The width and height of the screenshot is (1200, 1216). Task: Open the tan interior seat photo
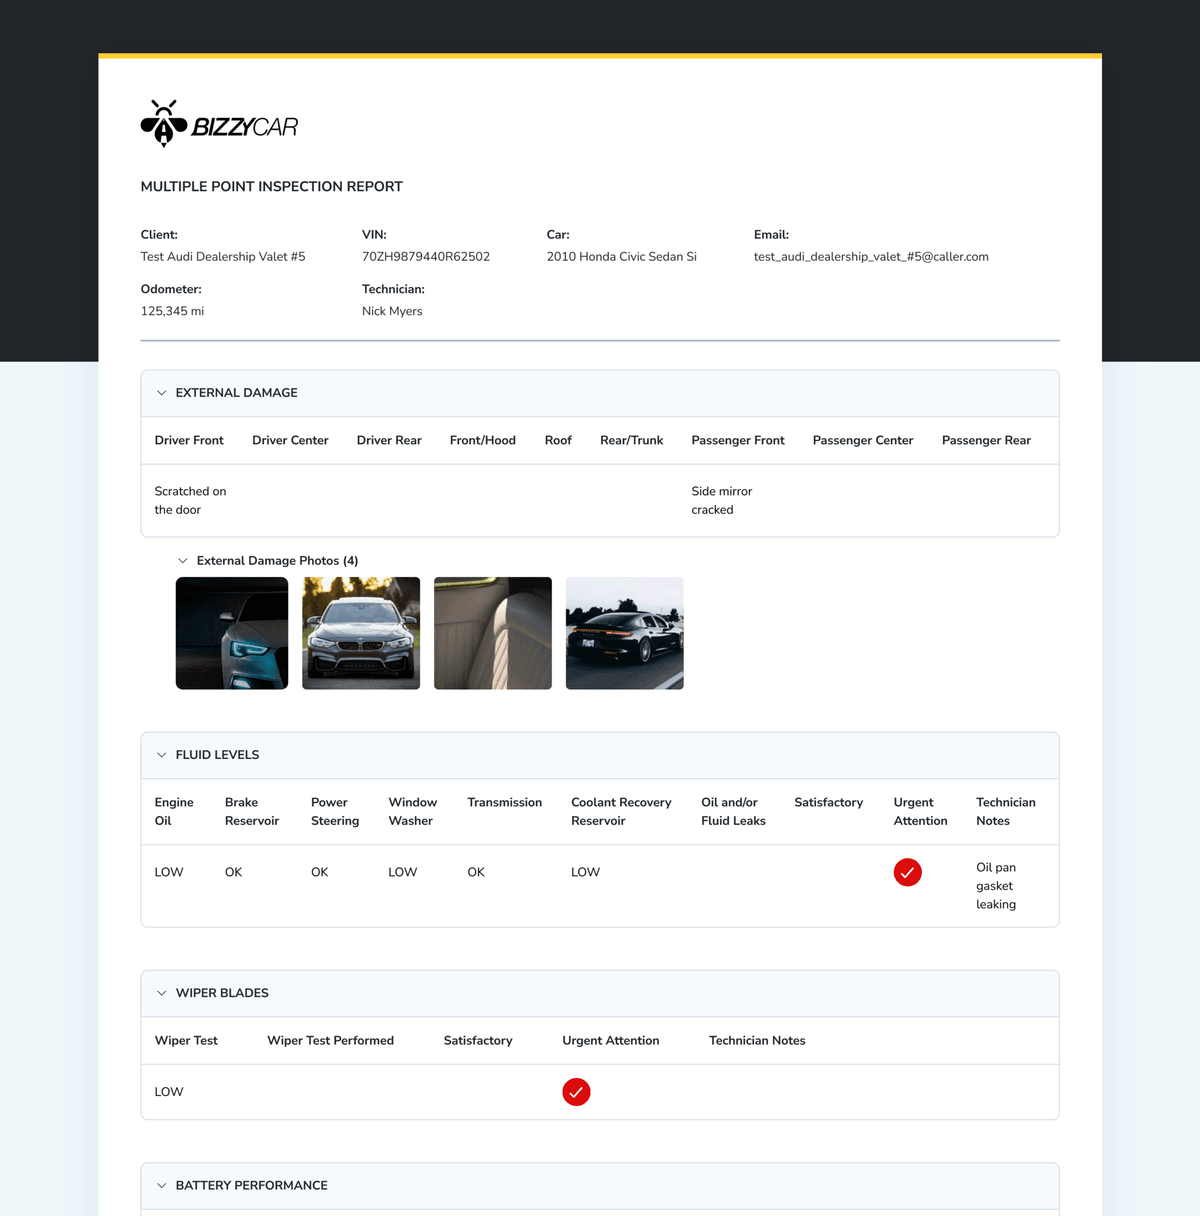pos(492,632)
